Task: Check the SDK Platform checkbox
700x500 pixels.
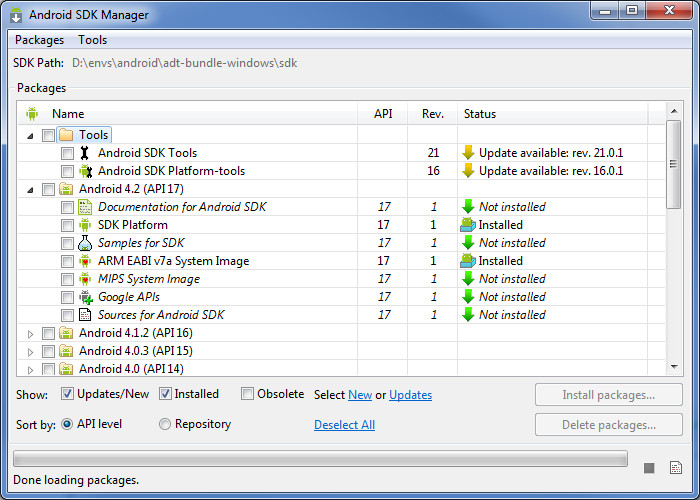Action: pos(67,225)
